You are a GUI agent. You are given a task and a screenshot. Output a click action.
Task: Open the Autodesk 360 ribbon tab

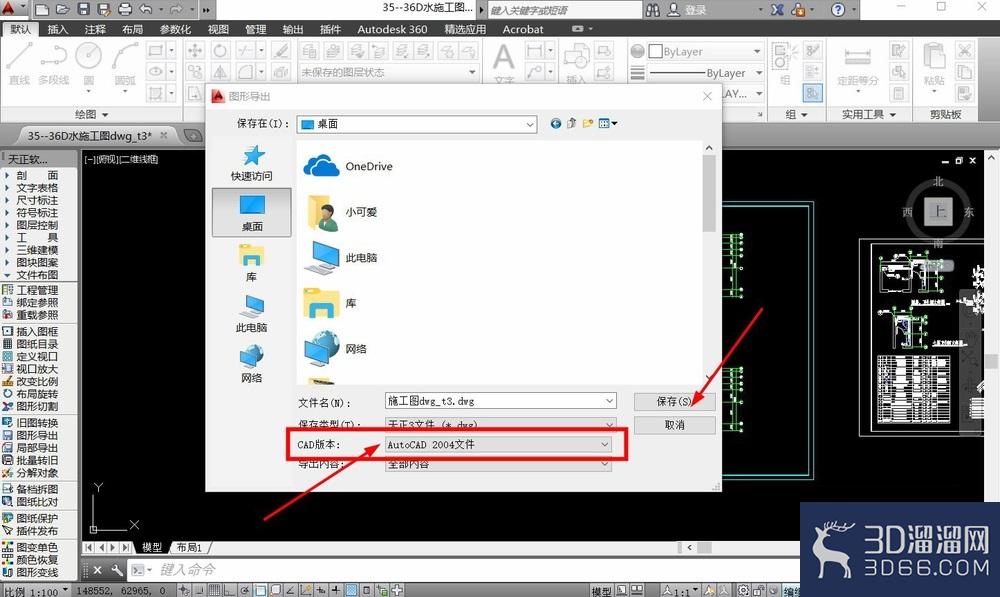[392, 29]
